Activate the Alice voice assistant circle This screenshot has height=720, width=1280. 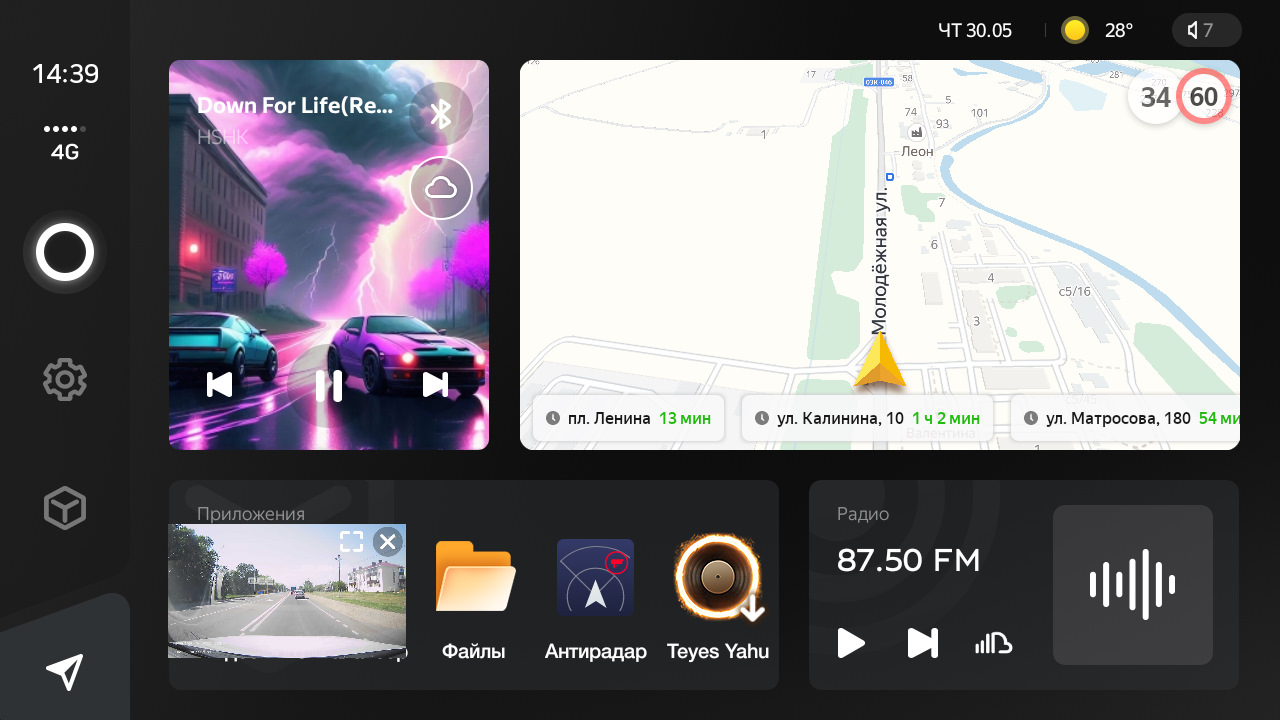point(65,253)
